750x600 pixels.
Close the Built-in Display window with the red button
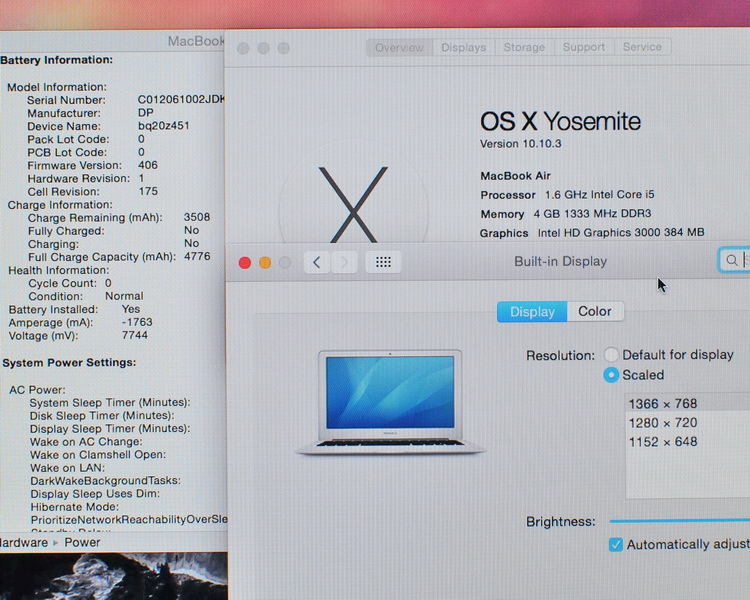245,263
